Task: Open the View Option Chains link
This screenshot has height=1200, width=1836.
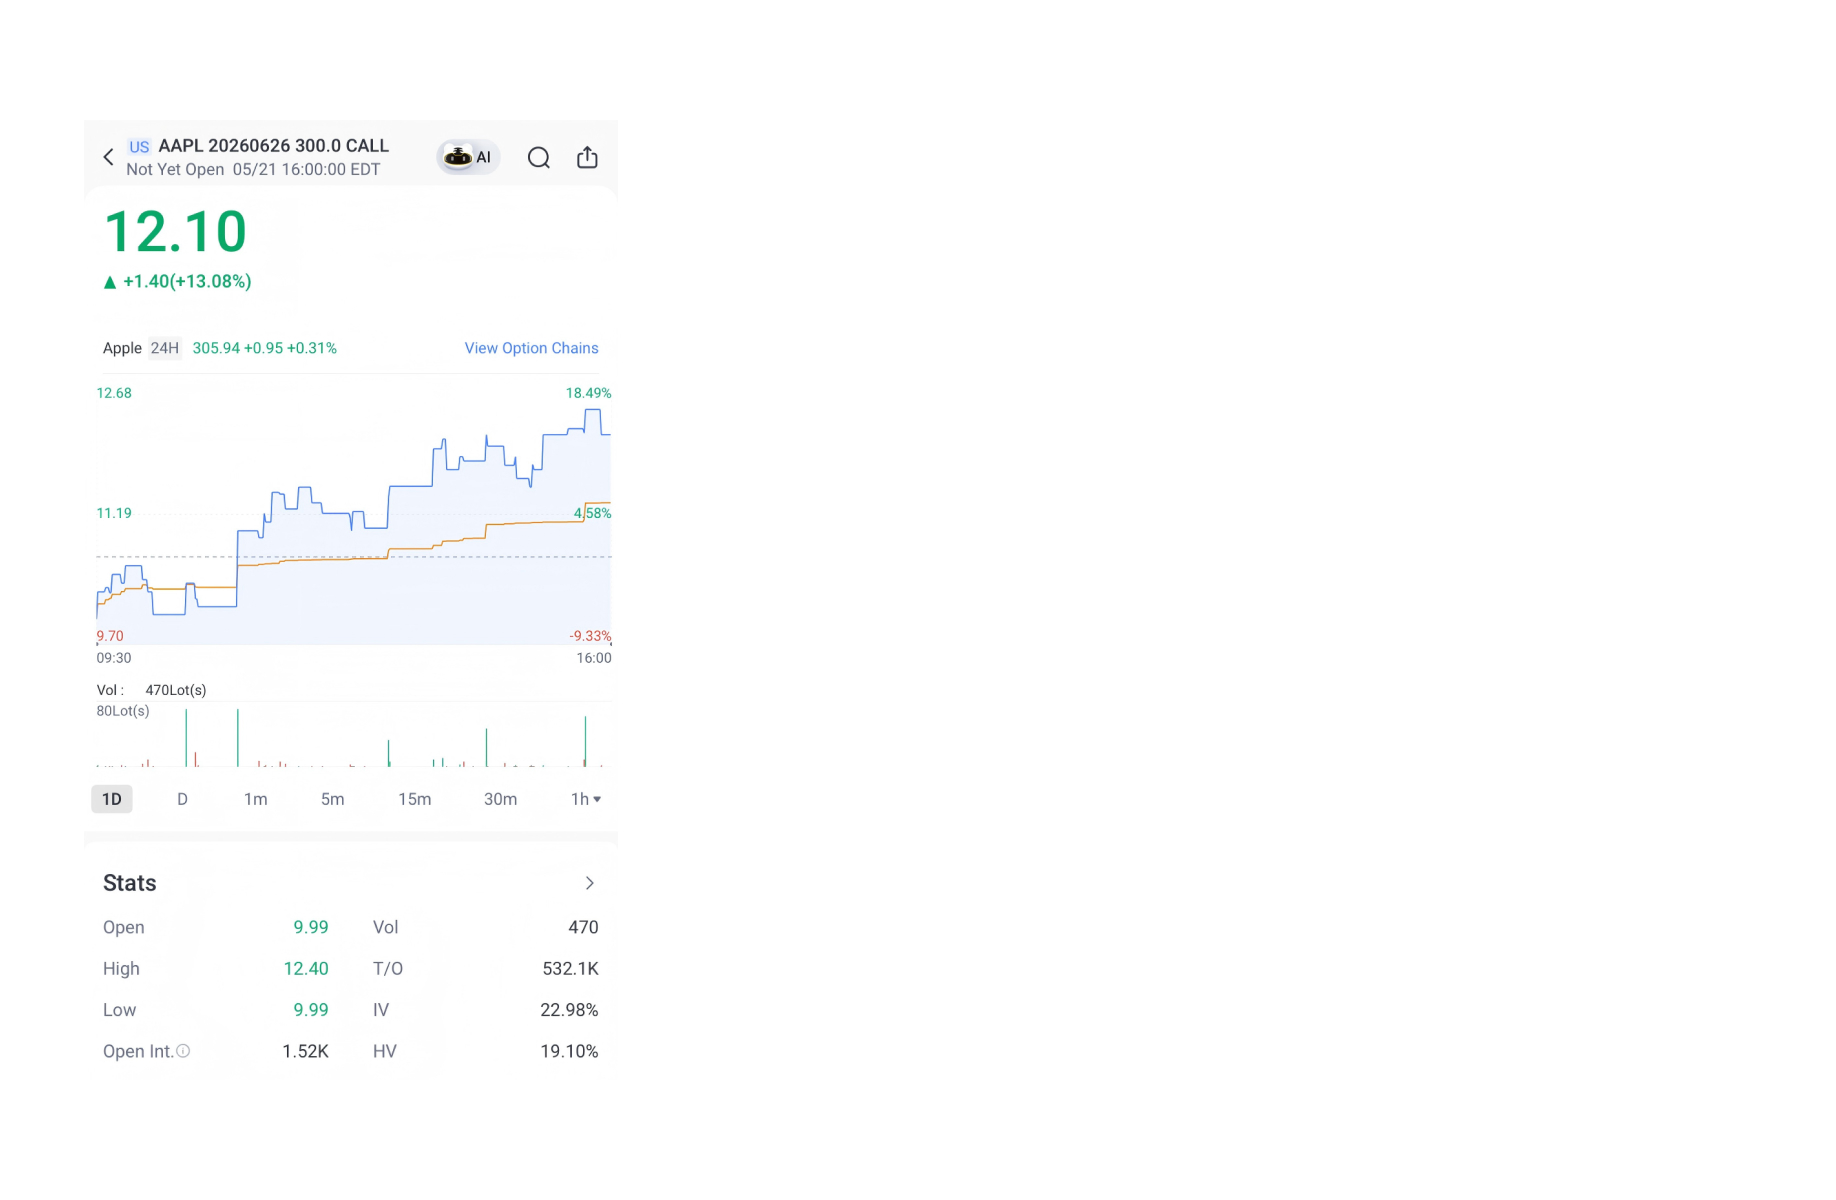Action: pos(532,348)
